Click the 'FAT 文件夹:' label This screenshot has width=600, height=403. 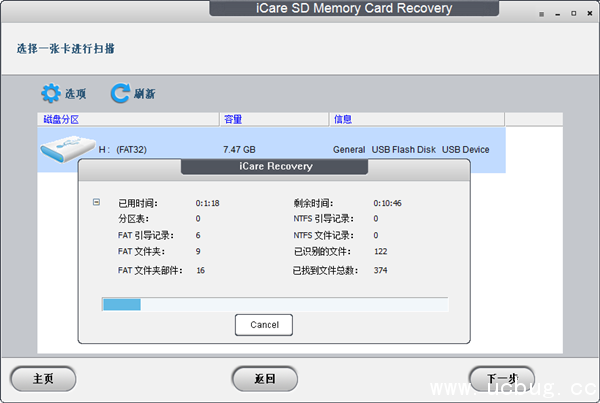(141, 251)
